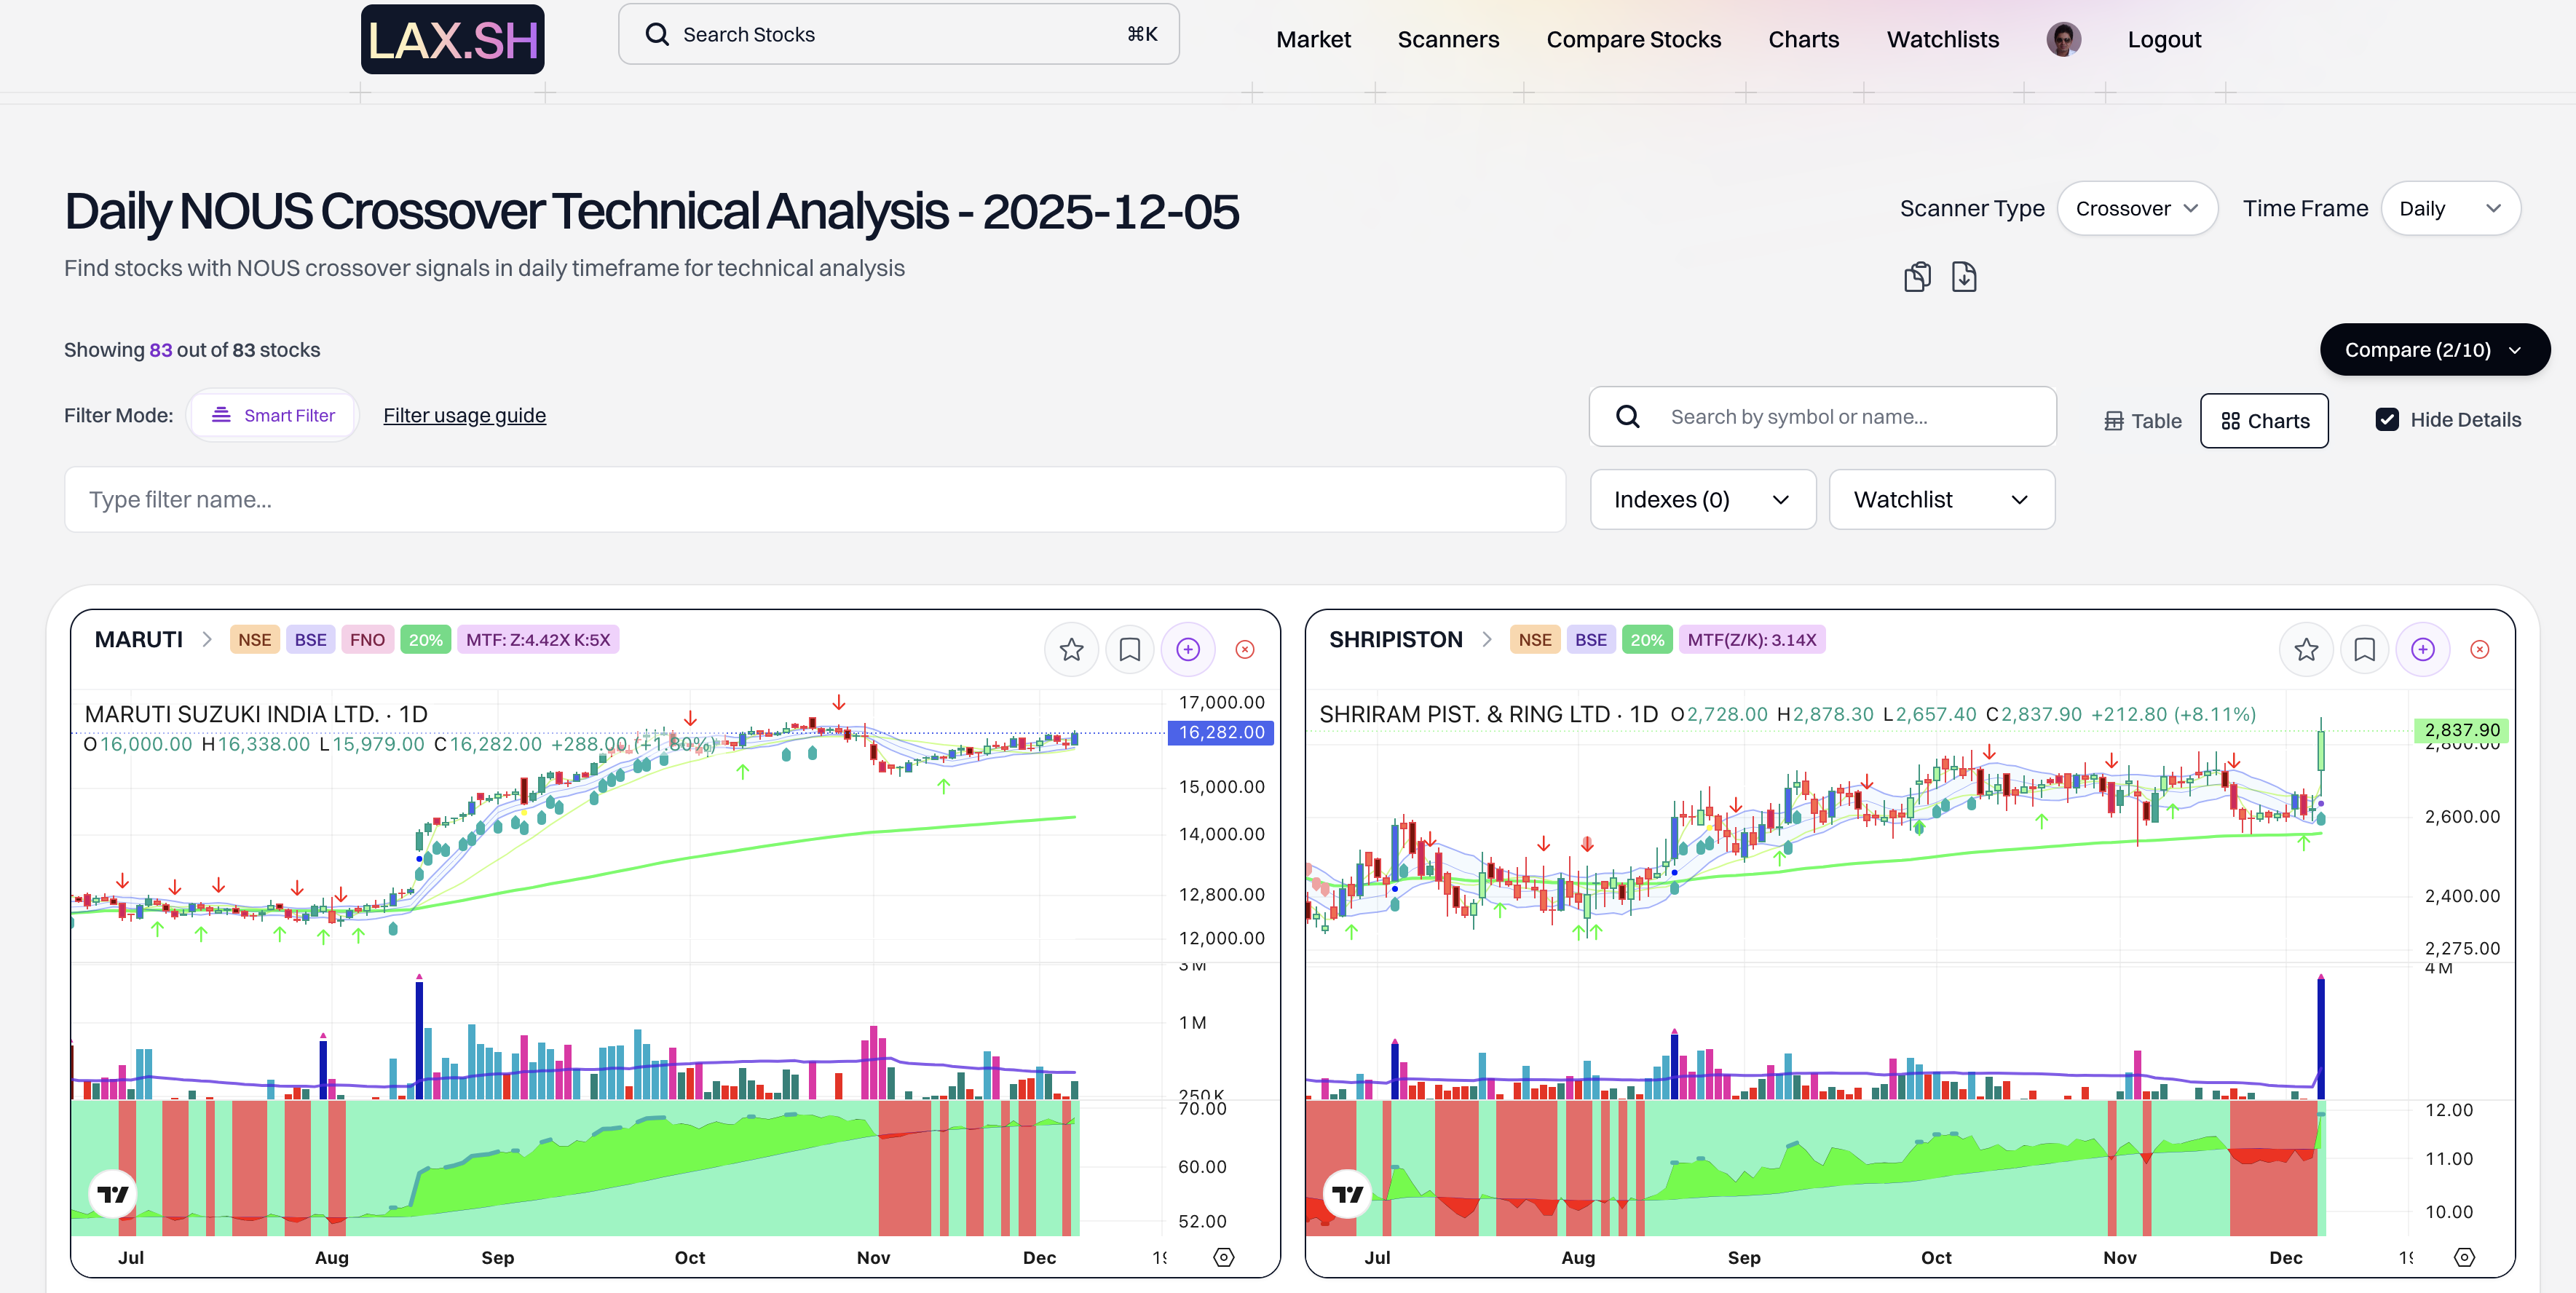The width and height of the screenshot is (2576, 1293).
Task: Open the Filter usage guide link
Action: (464, 415)
